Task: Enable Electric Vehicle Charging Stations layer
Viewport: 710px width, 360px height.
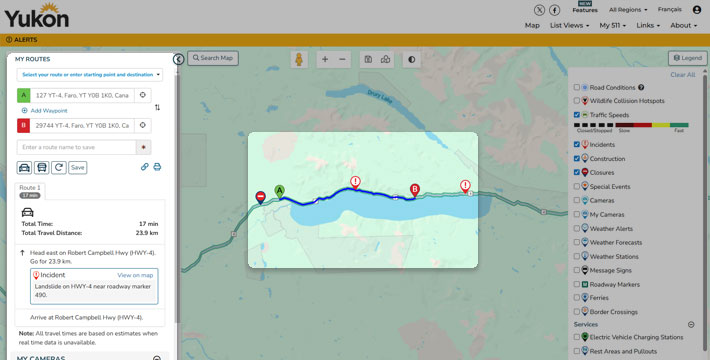Action: click(576, 337)
